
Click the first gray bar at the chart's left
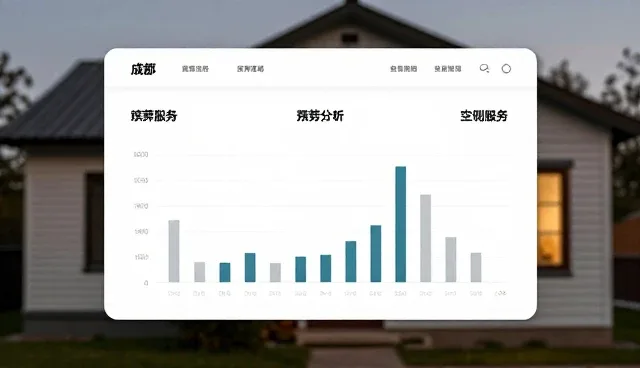(x=174, y=251)
